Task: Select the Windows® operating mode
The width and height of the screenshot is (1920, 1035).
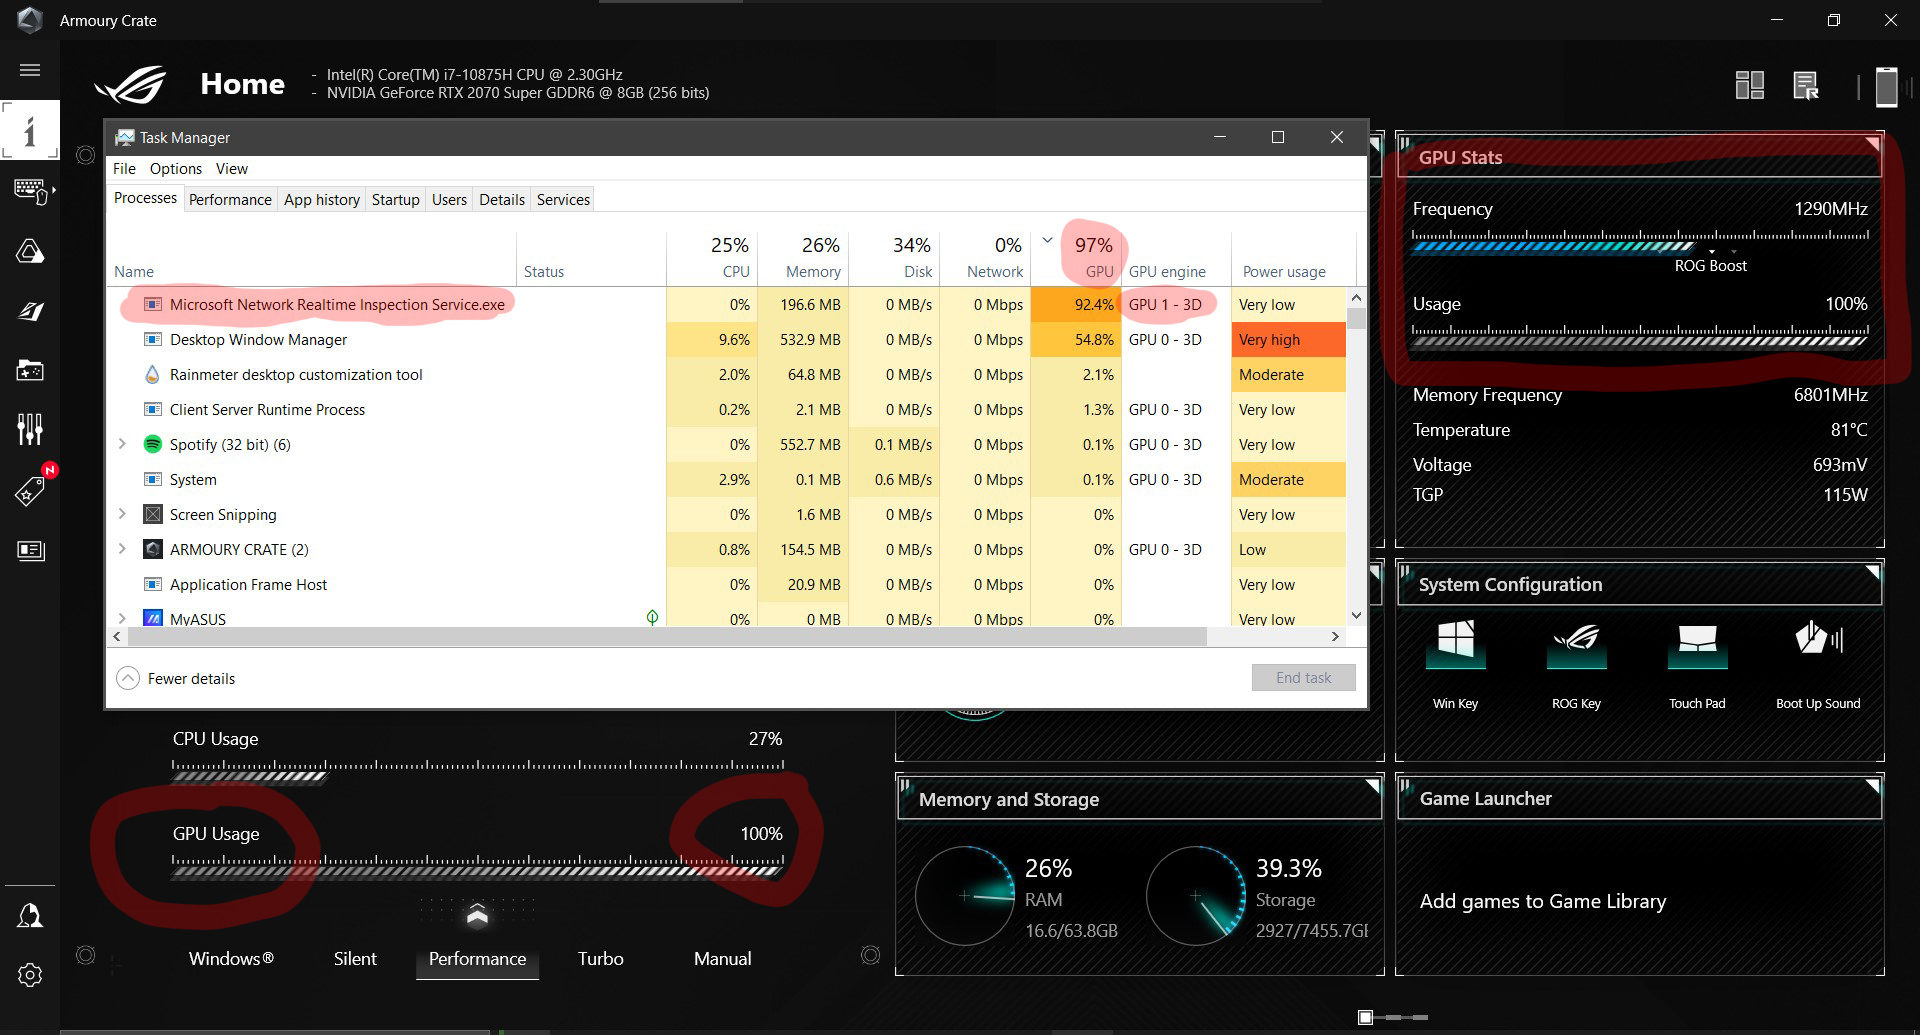Action: [231, 958]
